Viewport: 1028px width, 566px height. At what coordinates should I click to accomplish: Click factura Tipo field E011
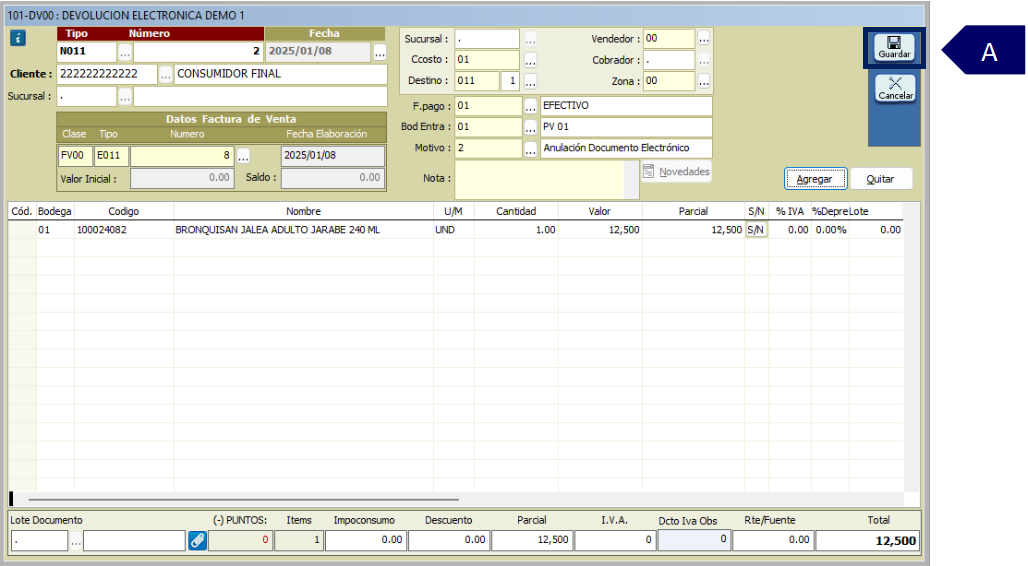point(111,156)
